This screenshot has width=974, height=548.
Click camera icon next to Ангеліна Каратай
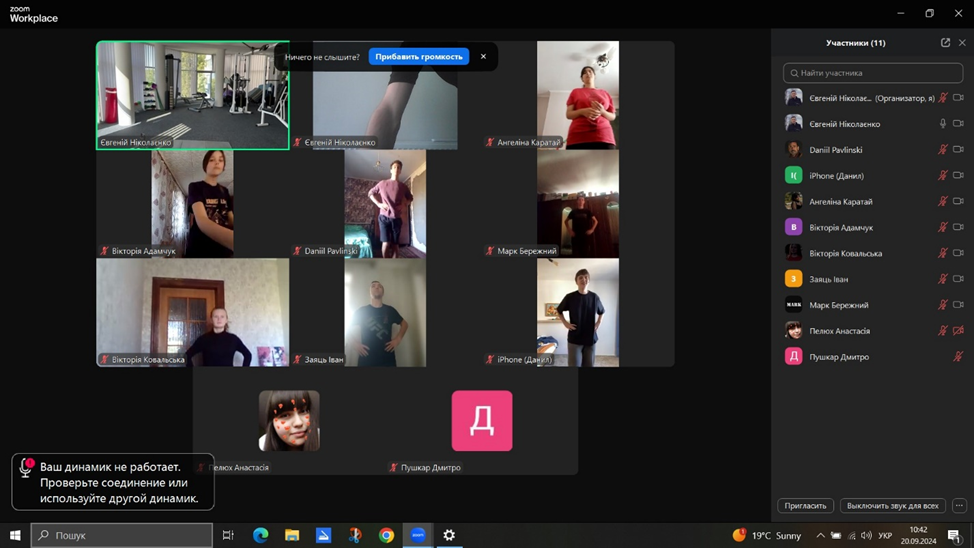coord(958,202)
